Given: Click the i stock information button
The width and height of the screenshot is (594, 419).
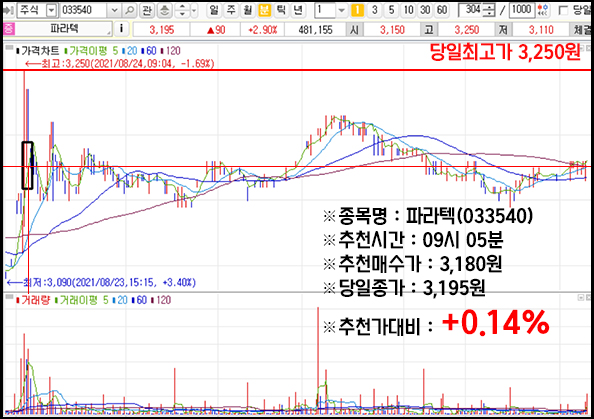Looking at the screenshot, I should [121, 29].
